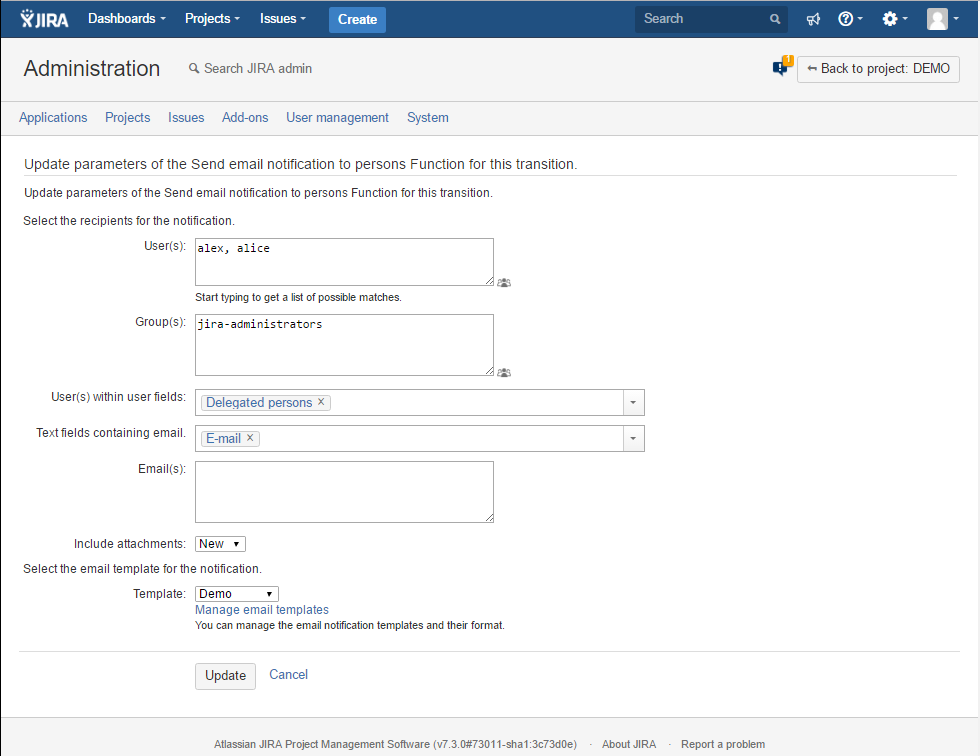Click Back to project: DEMO button
980x756 pixels.
(x=878, y=69)
